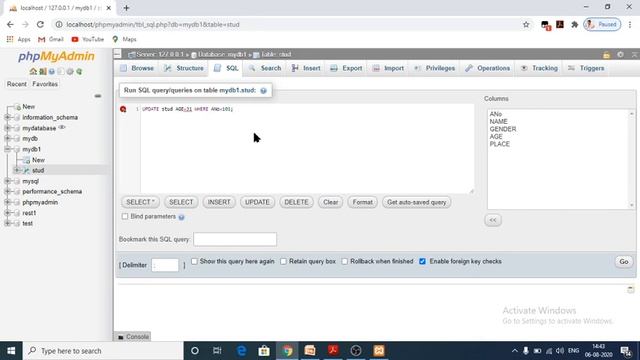Collapse all tree nodes with the minus icon

point(98,96)
